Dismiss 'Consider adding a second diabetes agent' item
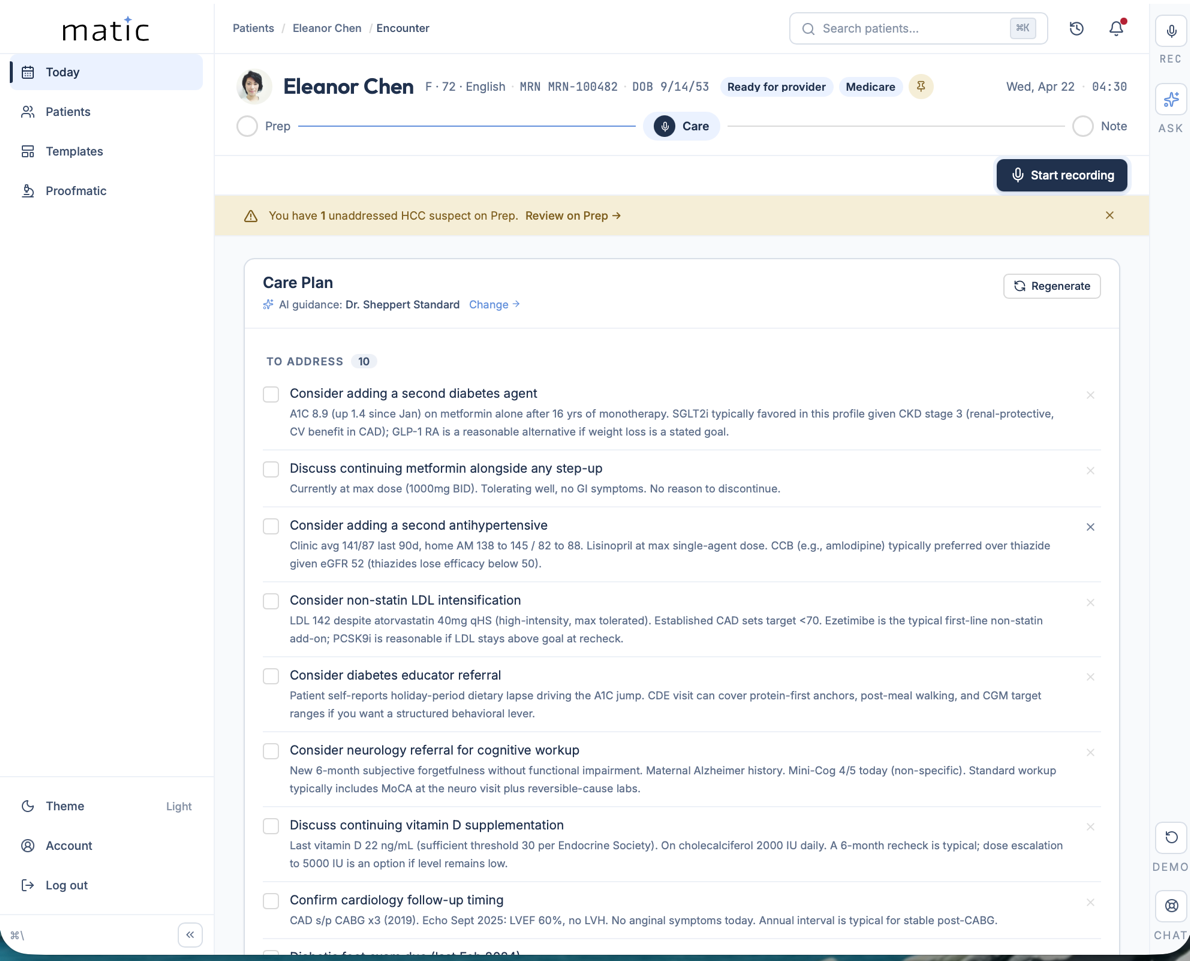Image resolution: width=1190 pixels, height=961 pixels. (x=1090, y=395)
